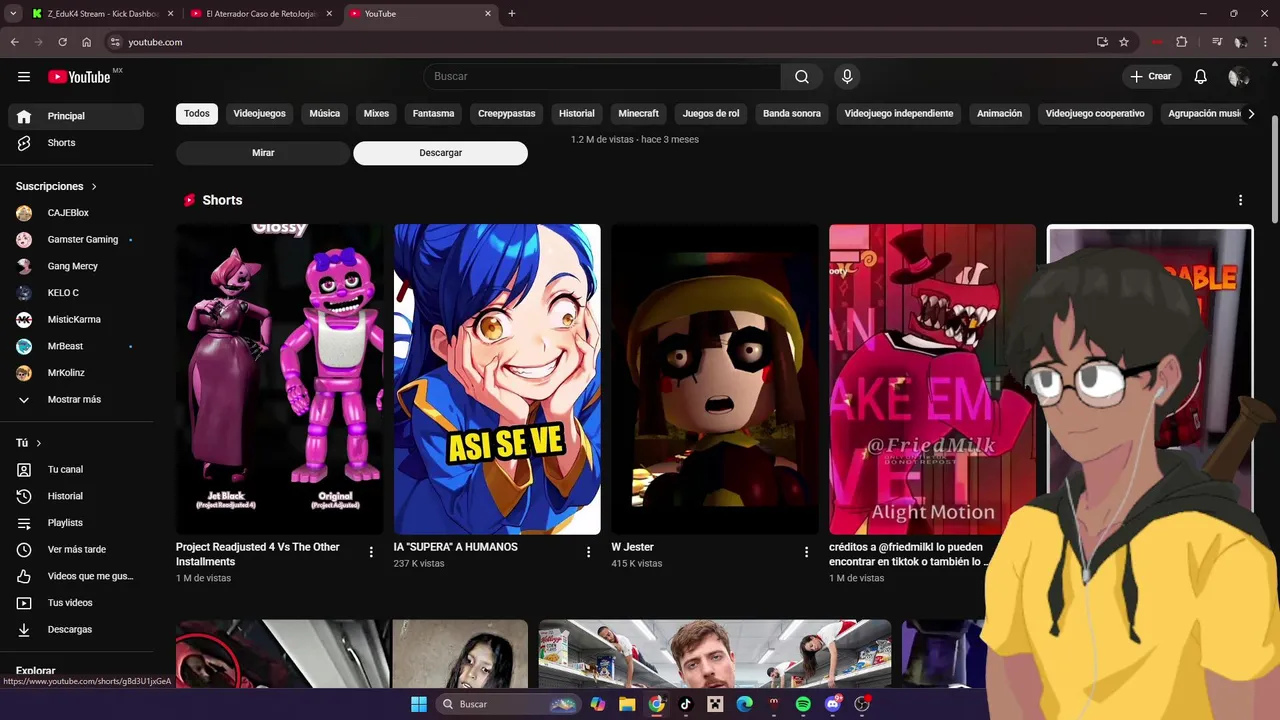Open the MisticKarma channel

(76, 319)
